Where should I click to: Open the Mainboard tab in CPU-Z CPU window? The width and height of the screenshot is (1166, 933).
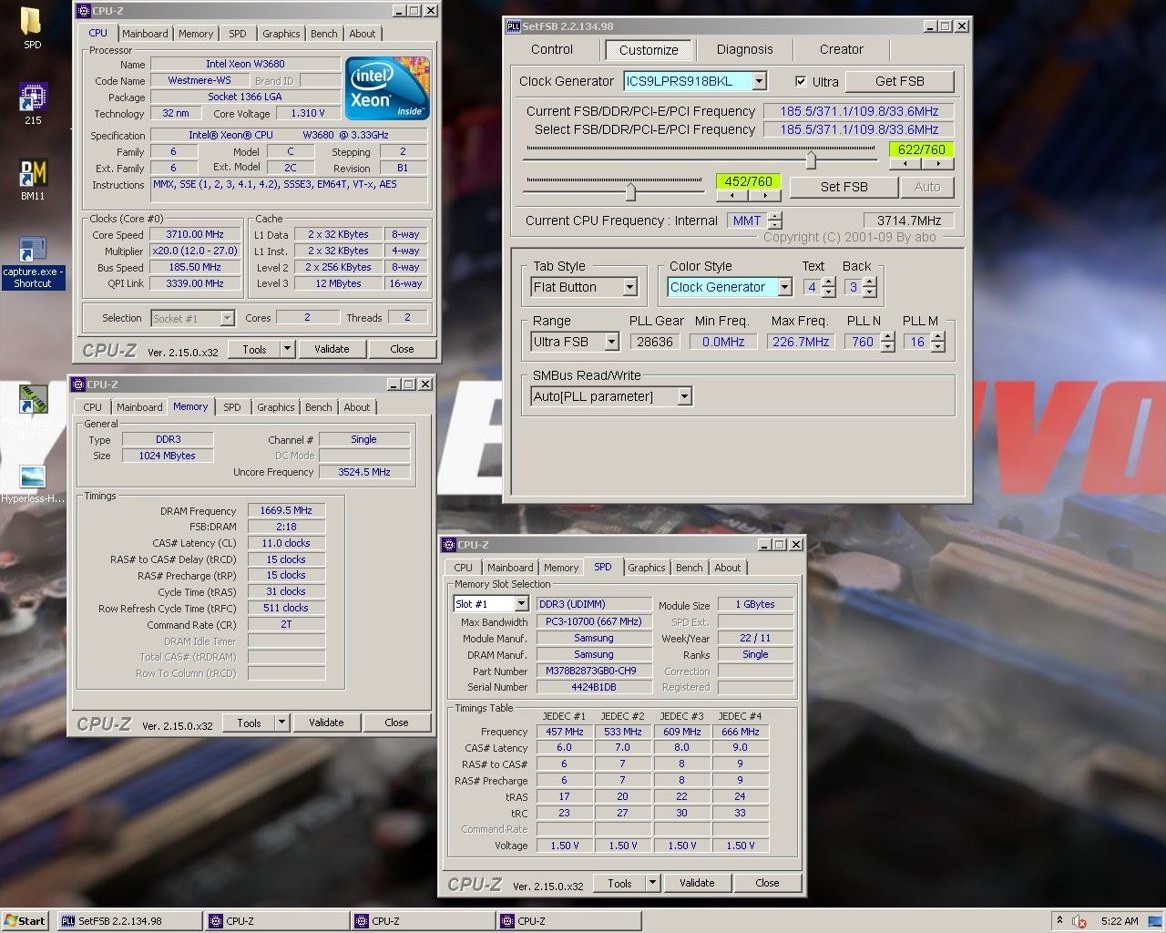pyautogui.click(x=144, y=33)
